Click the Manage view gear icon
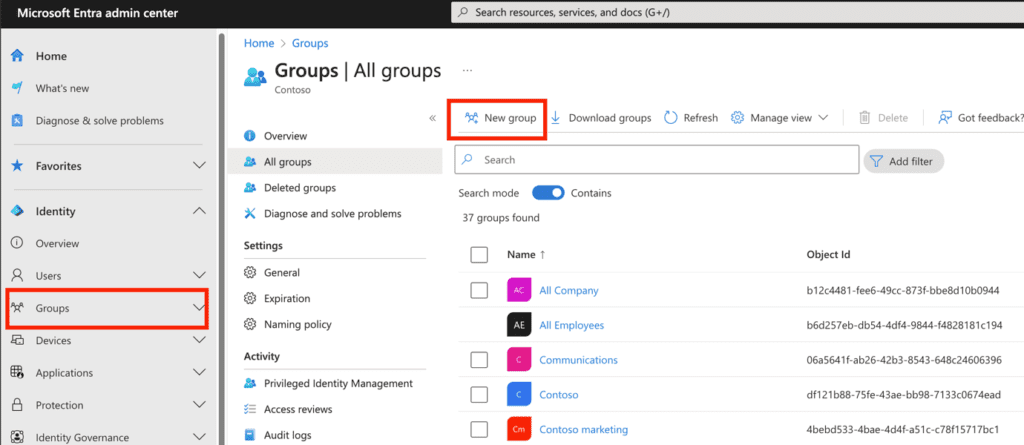Viewport: 1024px width, 445px height. coord(737,118)
